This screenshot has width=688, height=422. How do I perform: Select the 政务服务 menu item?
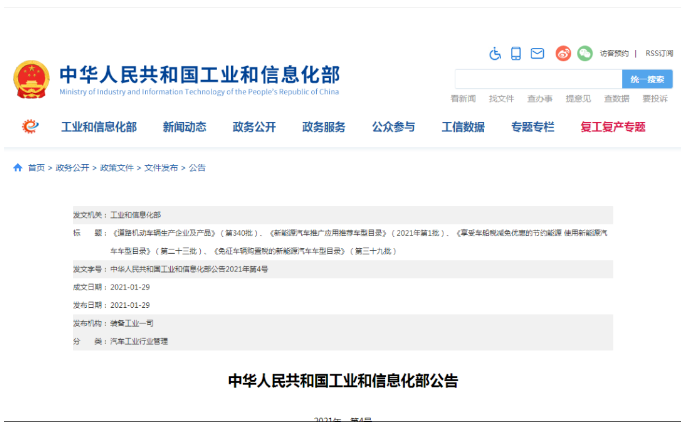pos(324,127)
